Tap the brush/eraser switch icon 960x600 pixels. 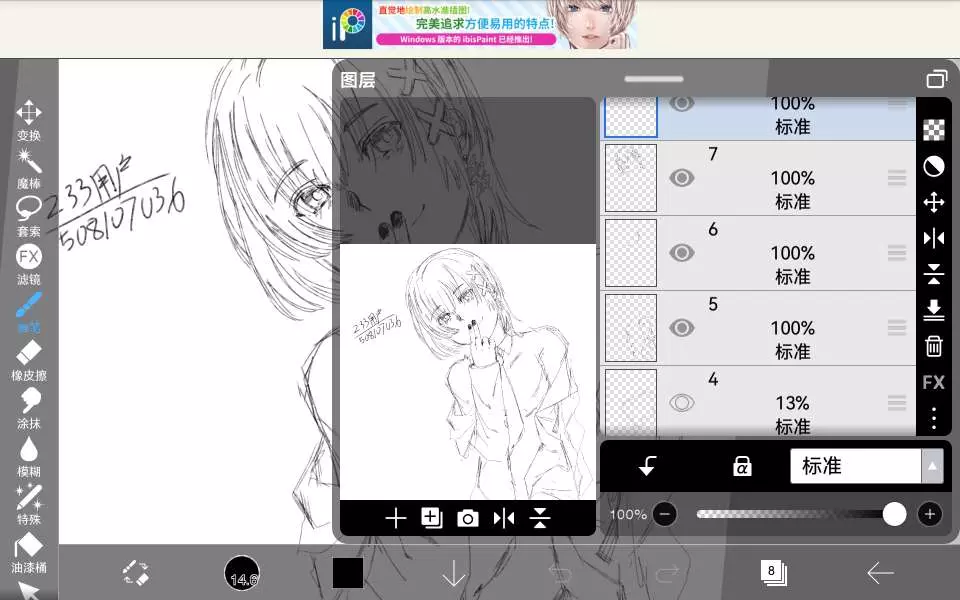[135, 572]
